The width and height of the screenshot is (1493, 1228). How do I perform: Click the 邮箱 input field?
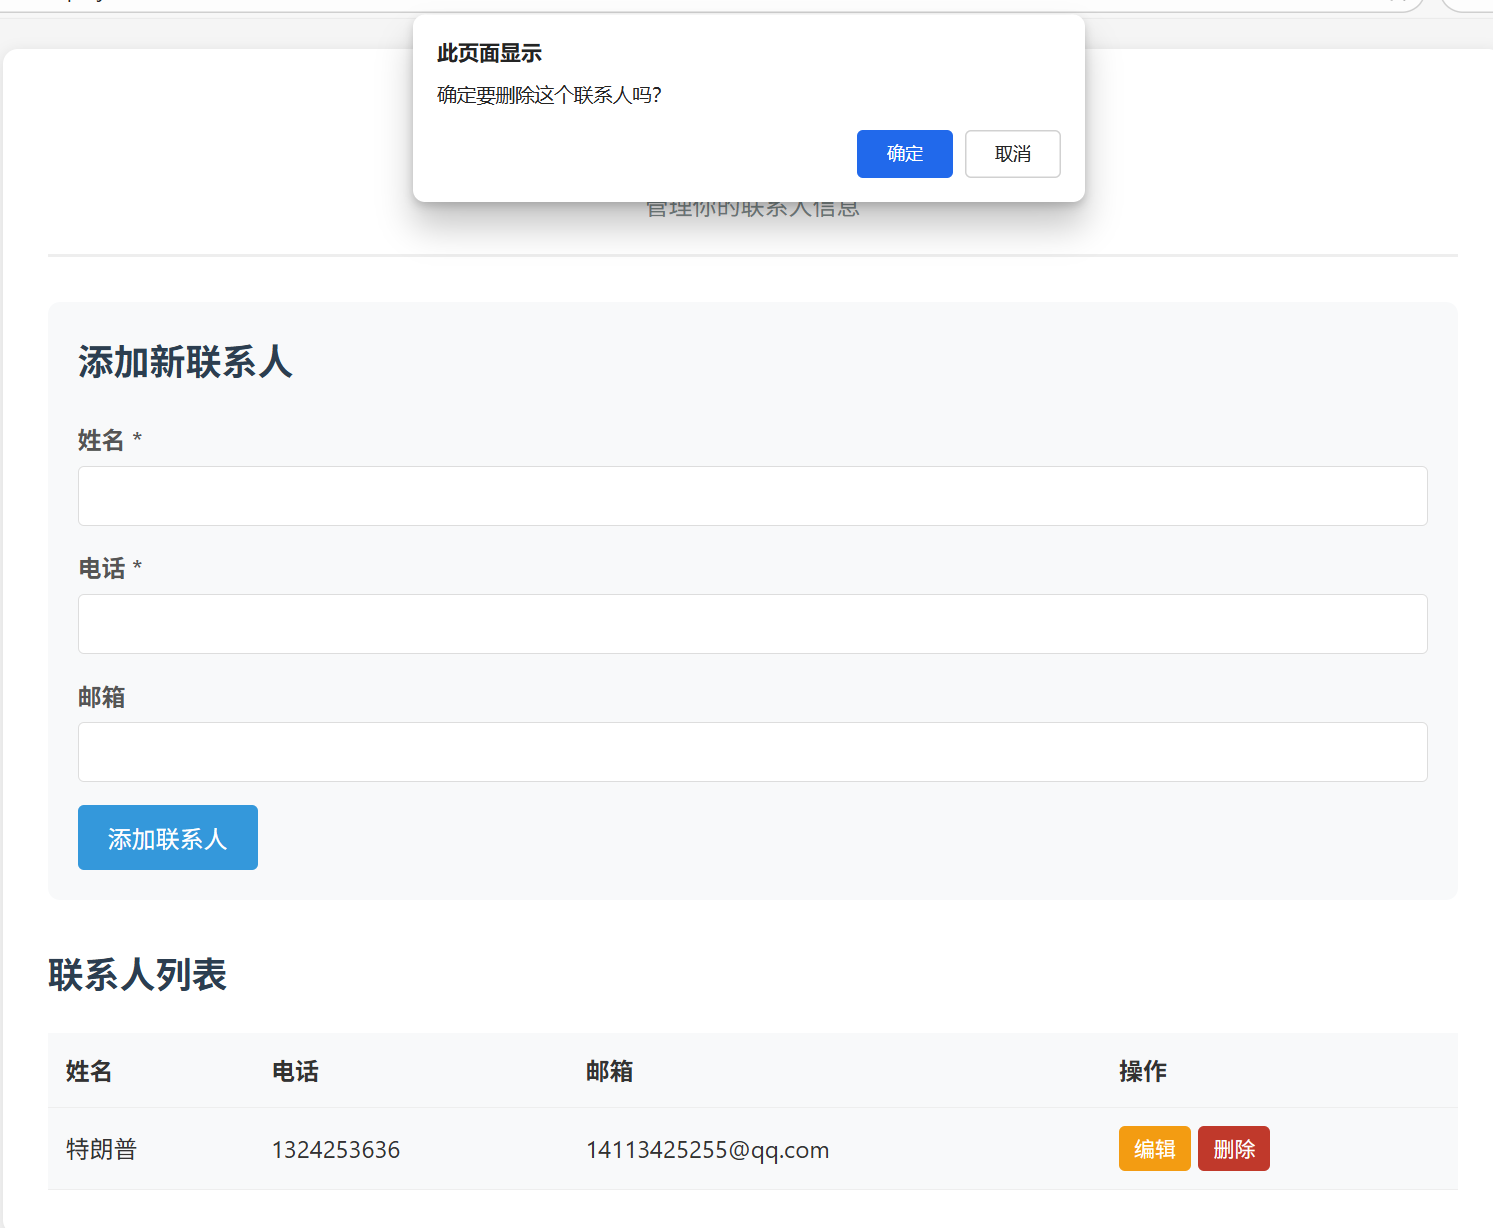coord(752,751)
